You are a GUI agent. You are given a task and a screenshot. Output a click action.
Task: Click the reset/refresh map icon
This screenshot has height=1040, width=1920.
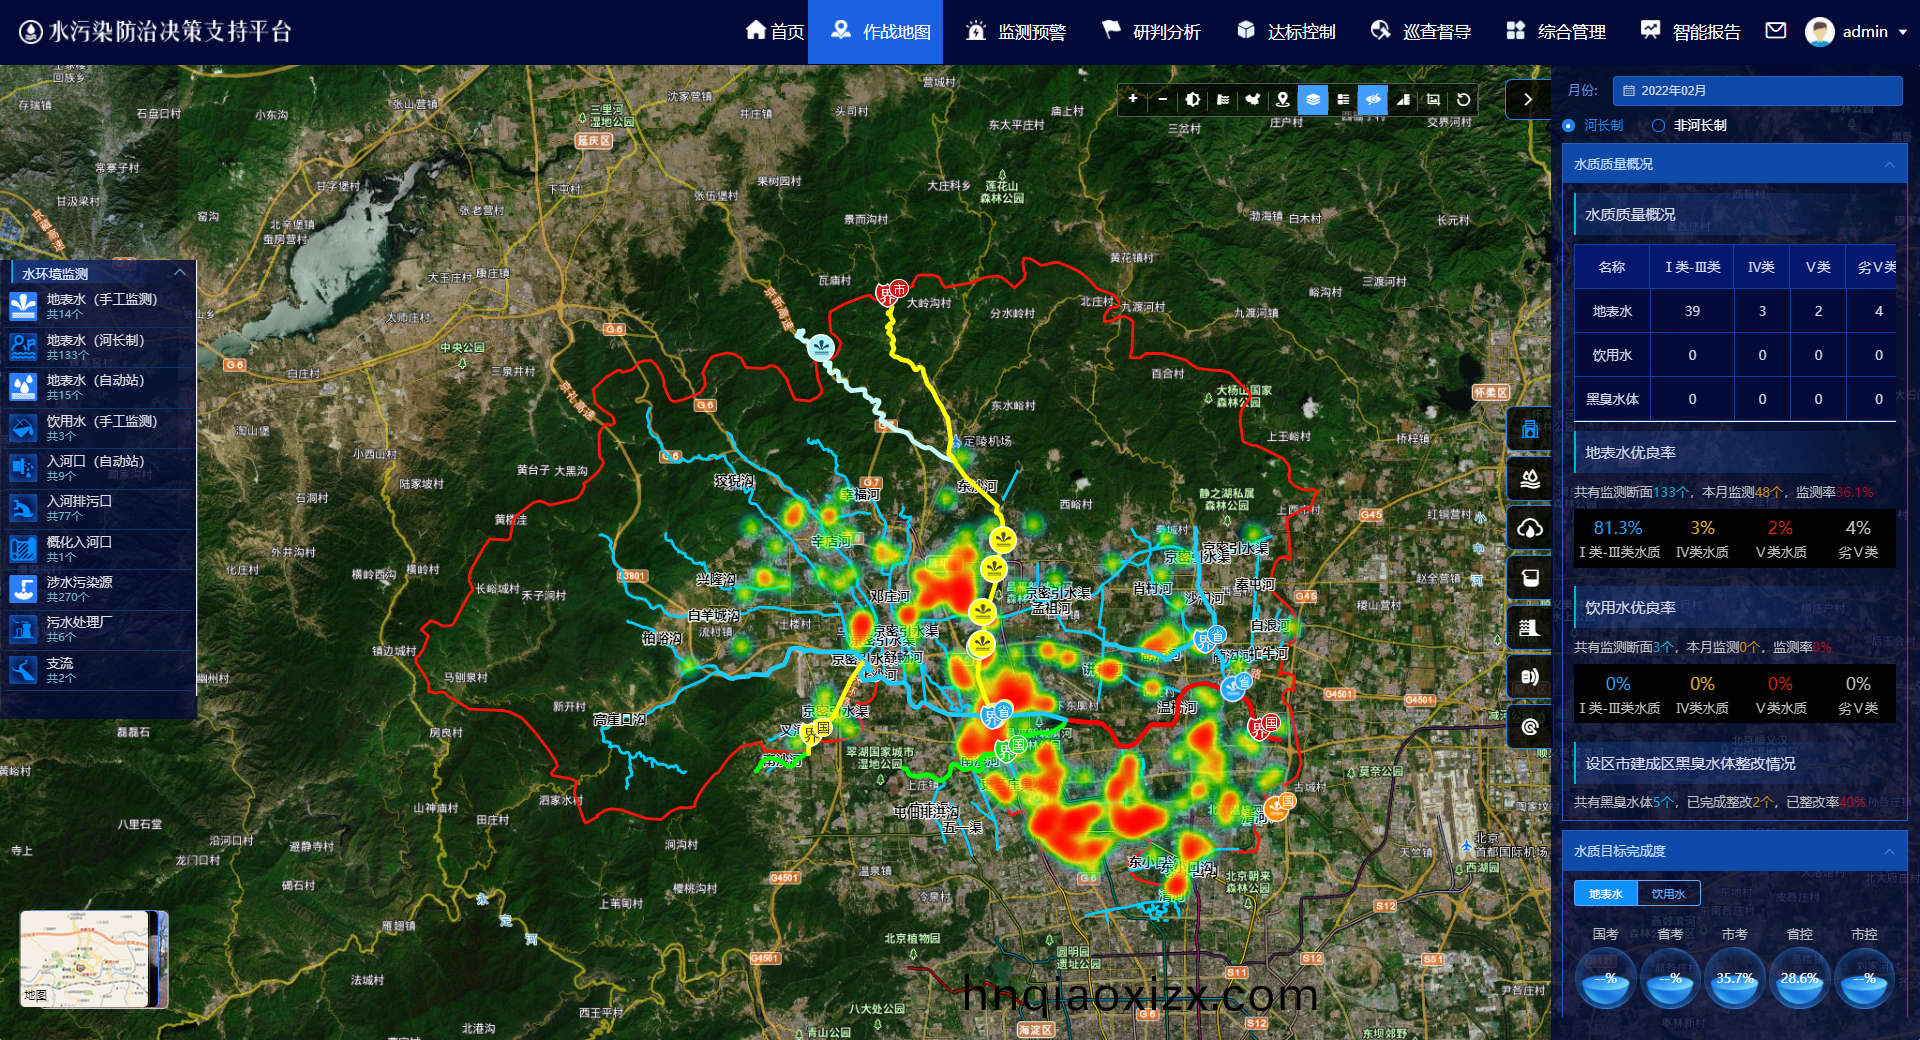pos(1463,99)
